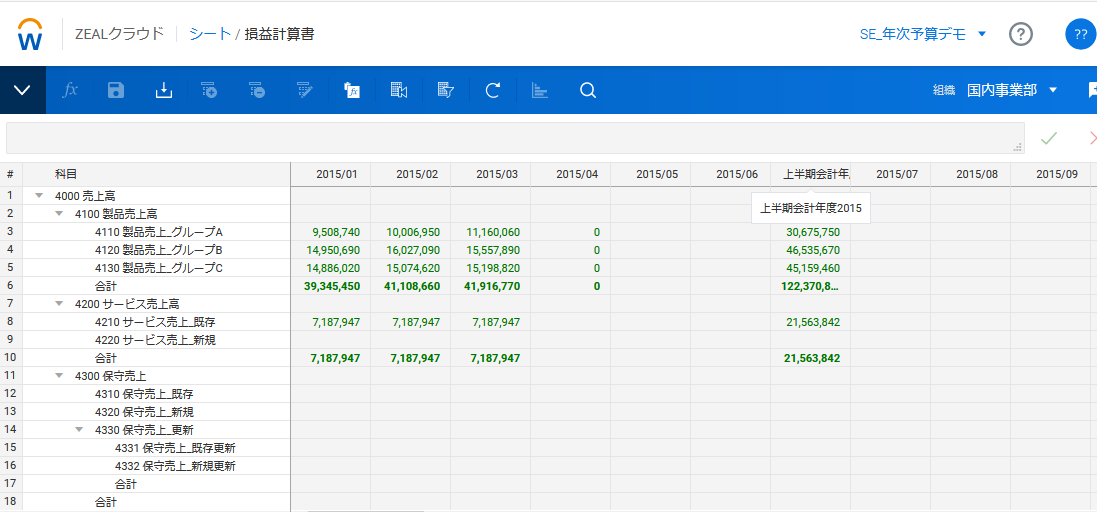Click the Workday logo icon
Screen dimensions: 1097x512
click(31, 34)
